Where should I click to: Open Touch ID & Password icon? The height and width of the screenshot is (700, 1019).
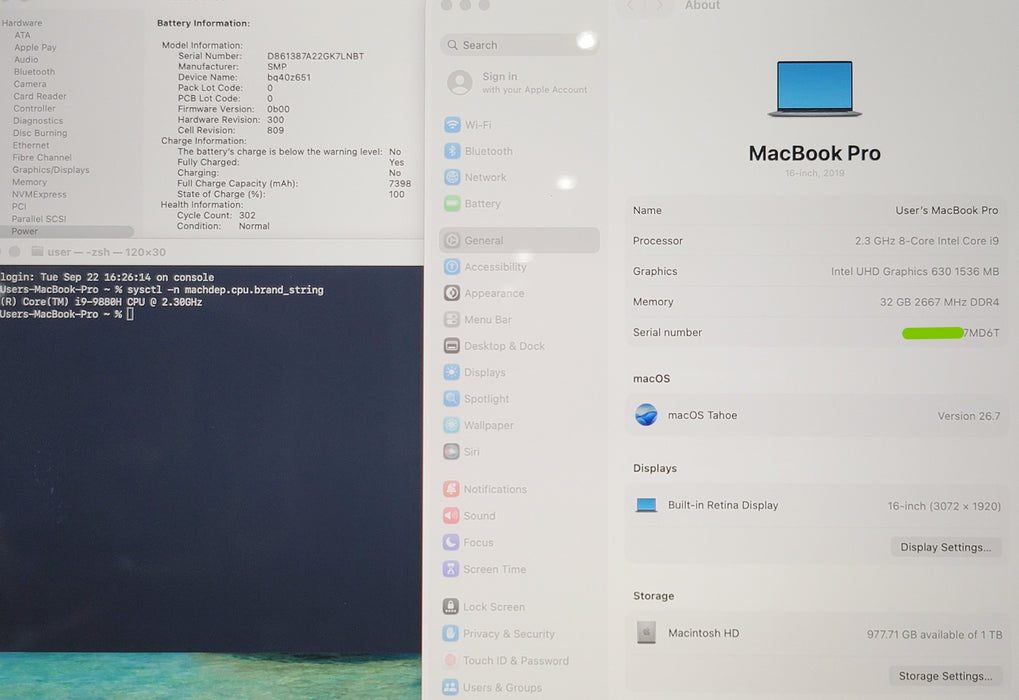(450, 660)
